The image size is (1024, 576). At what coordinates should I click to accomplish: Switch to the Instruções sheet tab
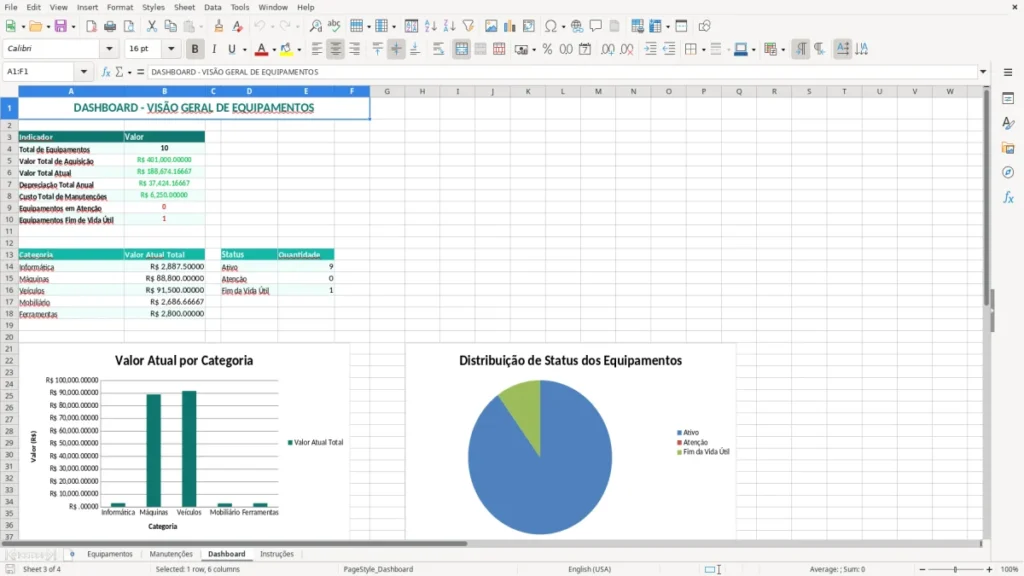(277, 554)
